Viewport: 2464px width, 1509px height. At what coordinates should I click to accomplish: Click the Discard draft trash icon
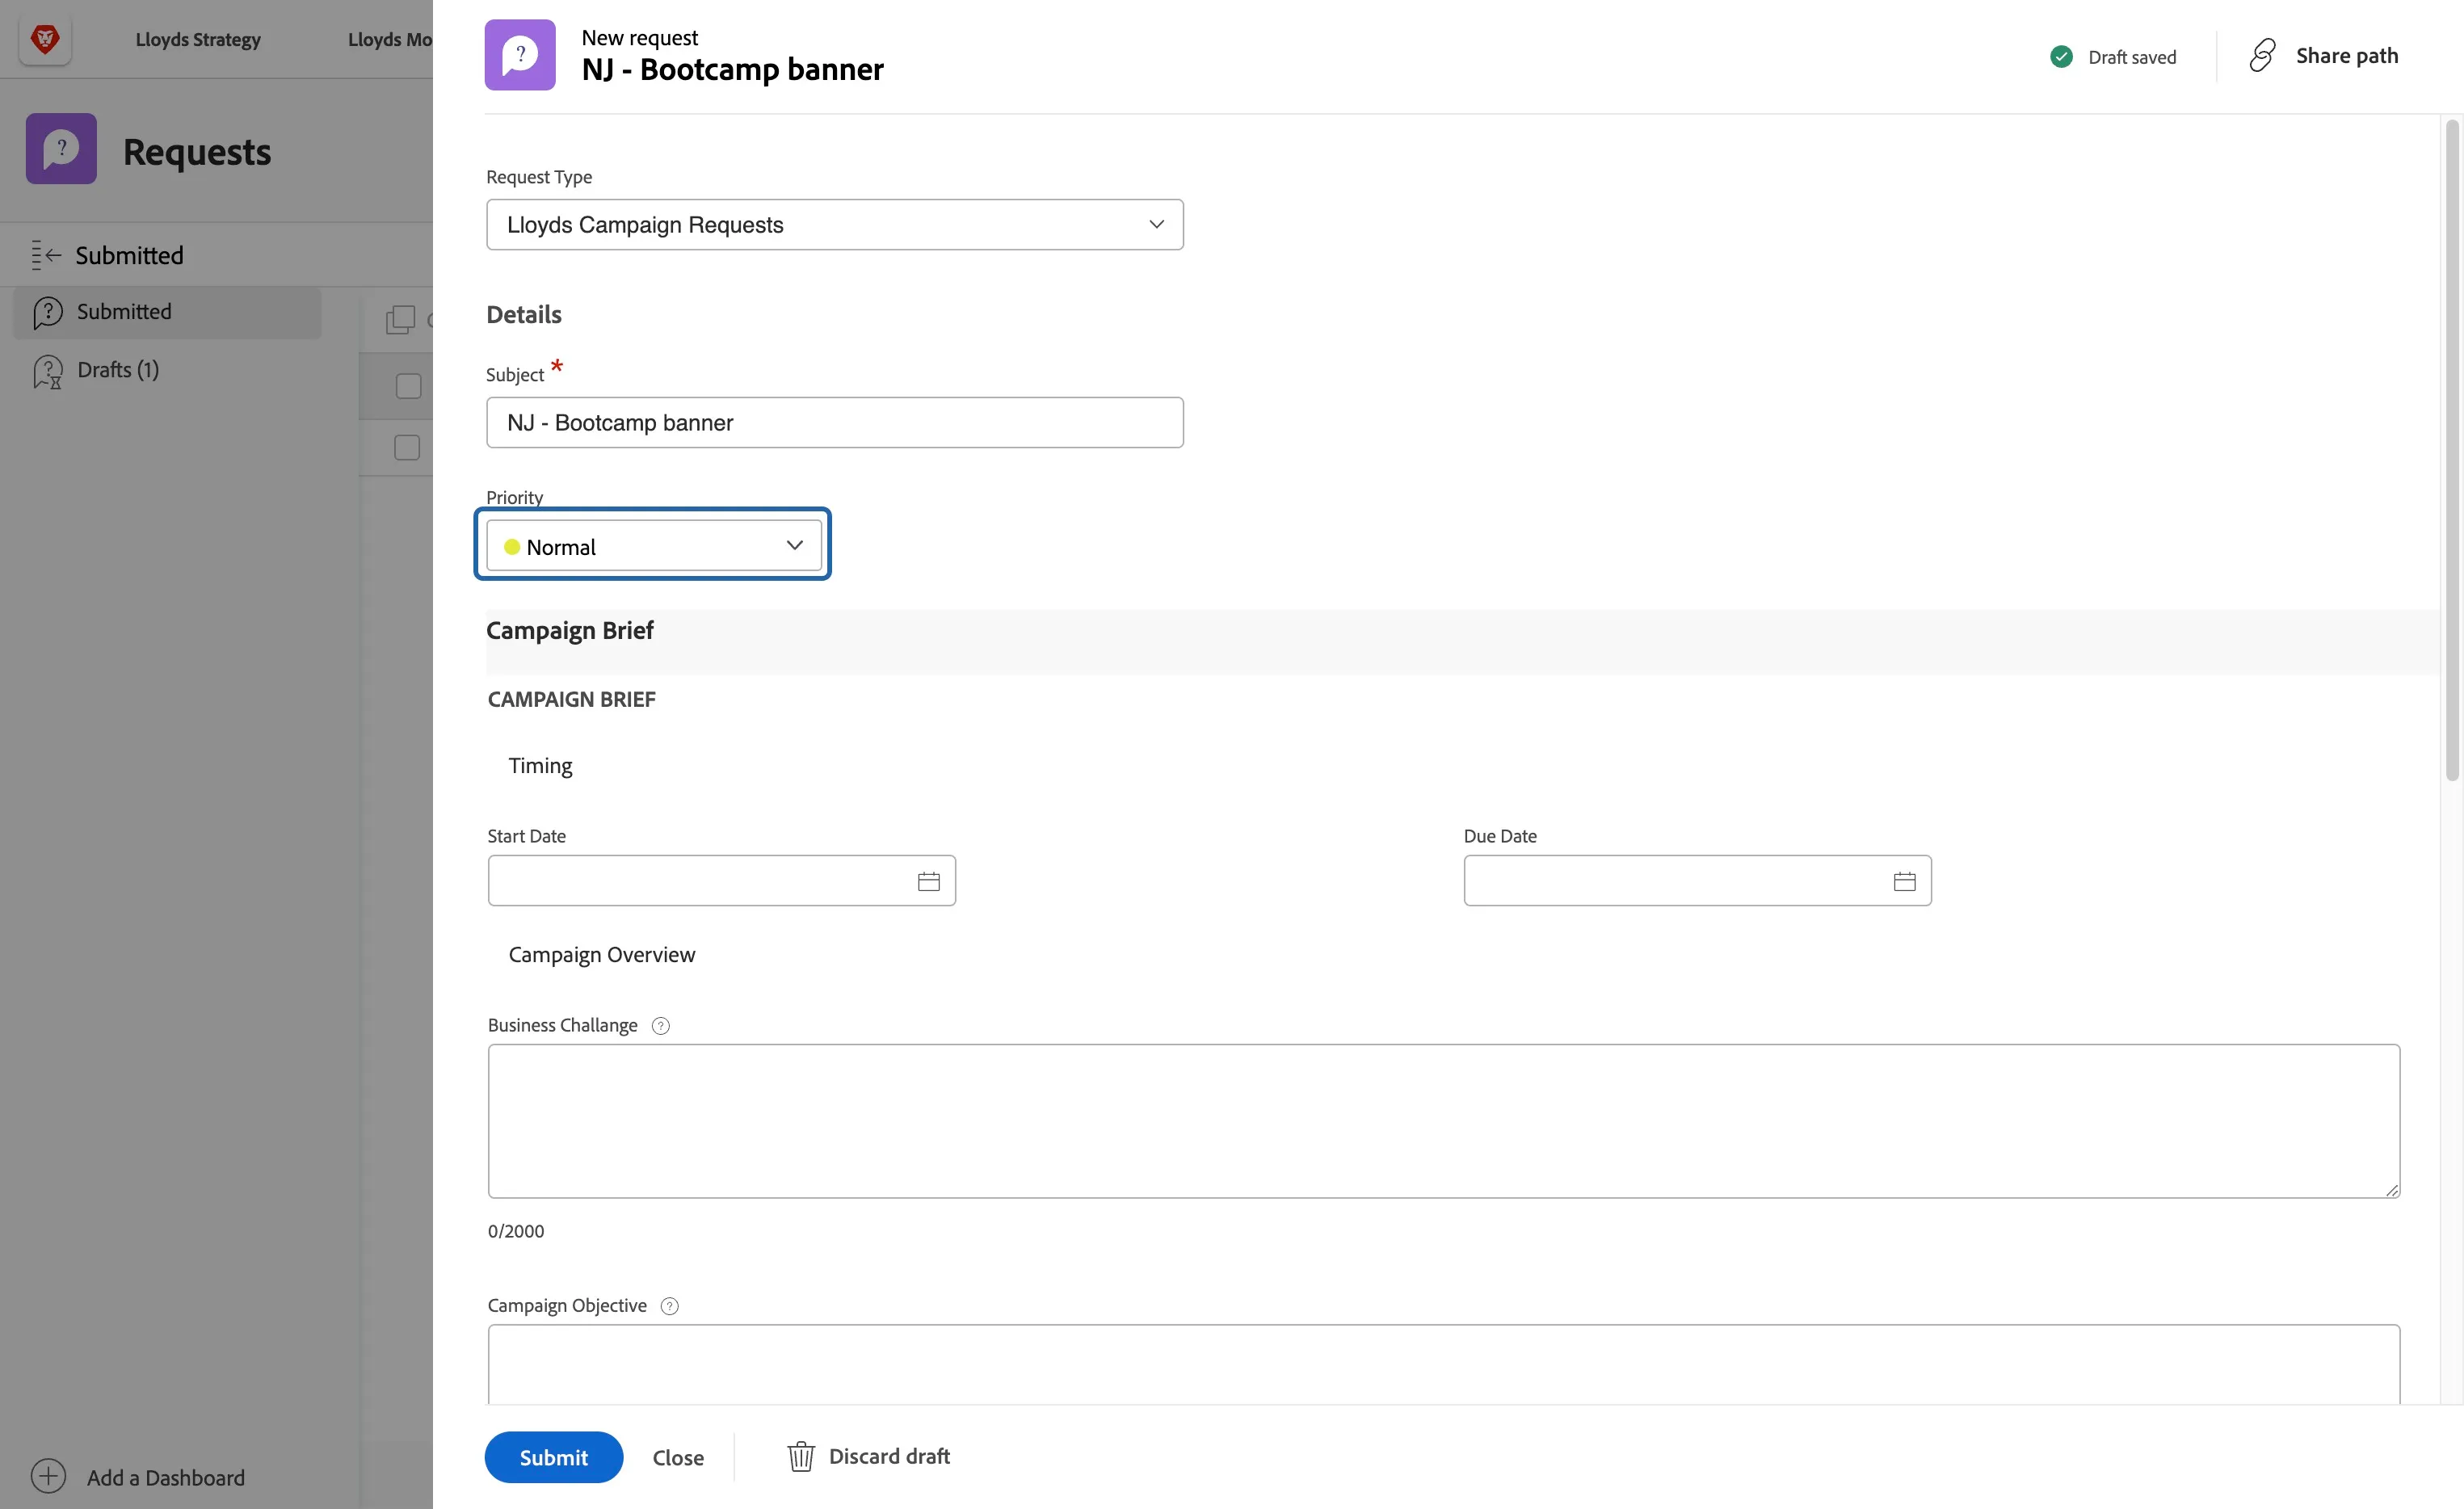pos(801,1456)
